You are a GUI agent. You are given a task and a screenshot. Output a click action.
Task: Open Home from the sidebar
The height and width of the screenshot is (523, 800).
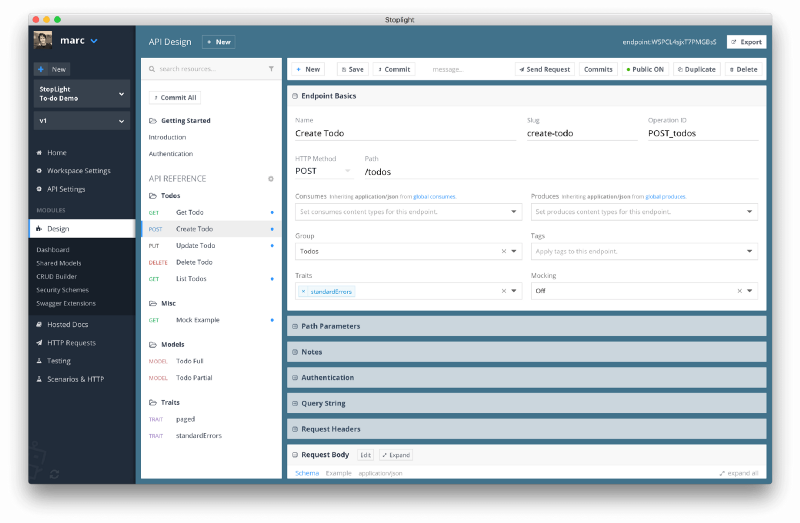[56, 153]
